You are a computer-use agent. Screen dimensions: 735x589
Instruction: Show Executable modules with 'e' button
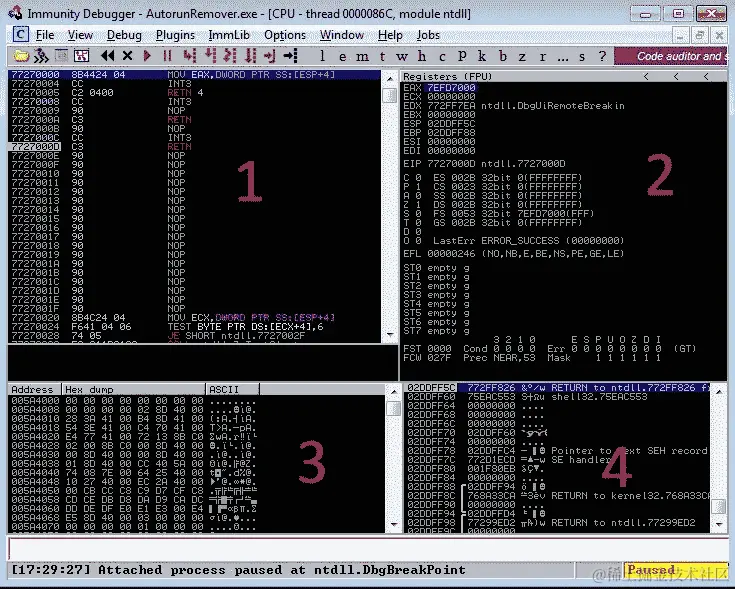coord(343,57)
